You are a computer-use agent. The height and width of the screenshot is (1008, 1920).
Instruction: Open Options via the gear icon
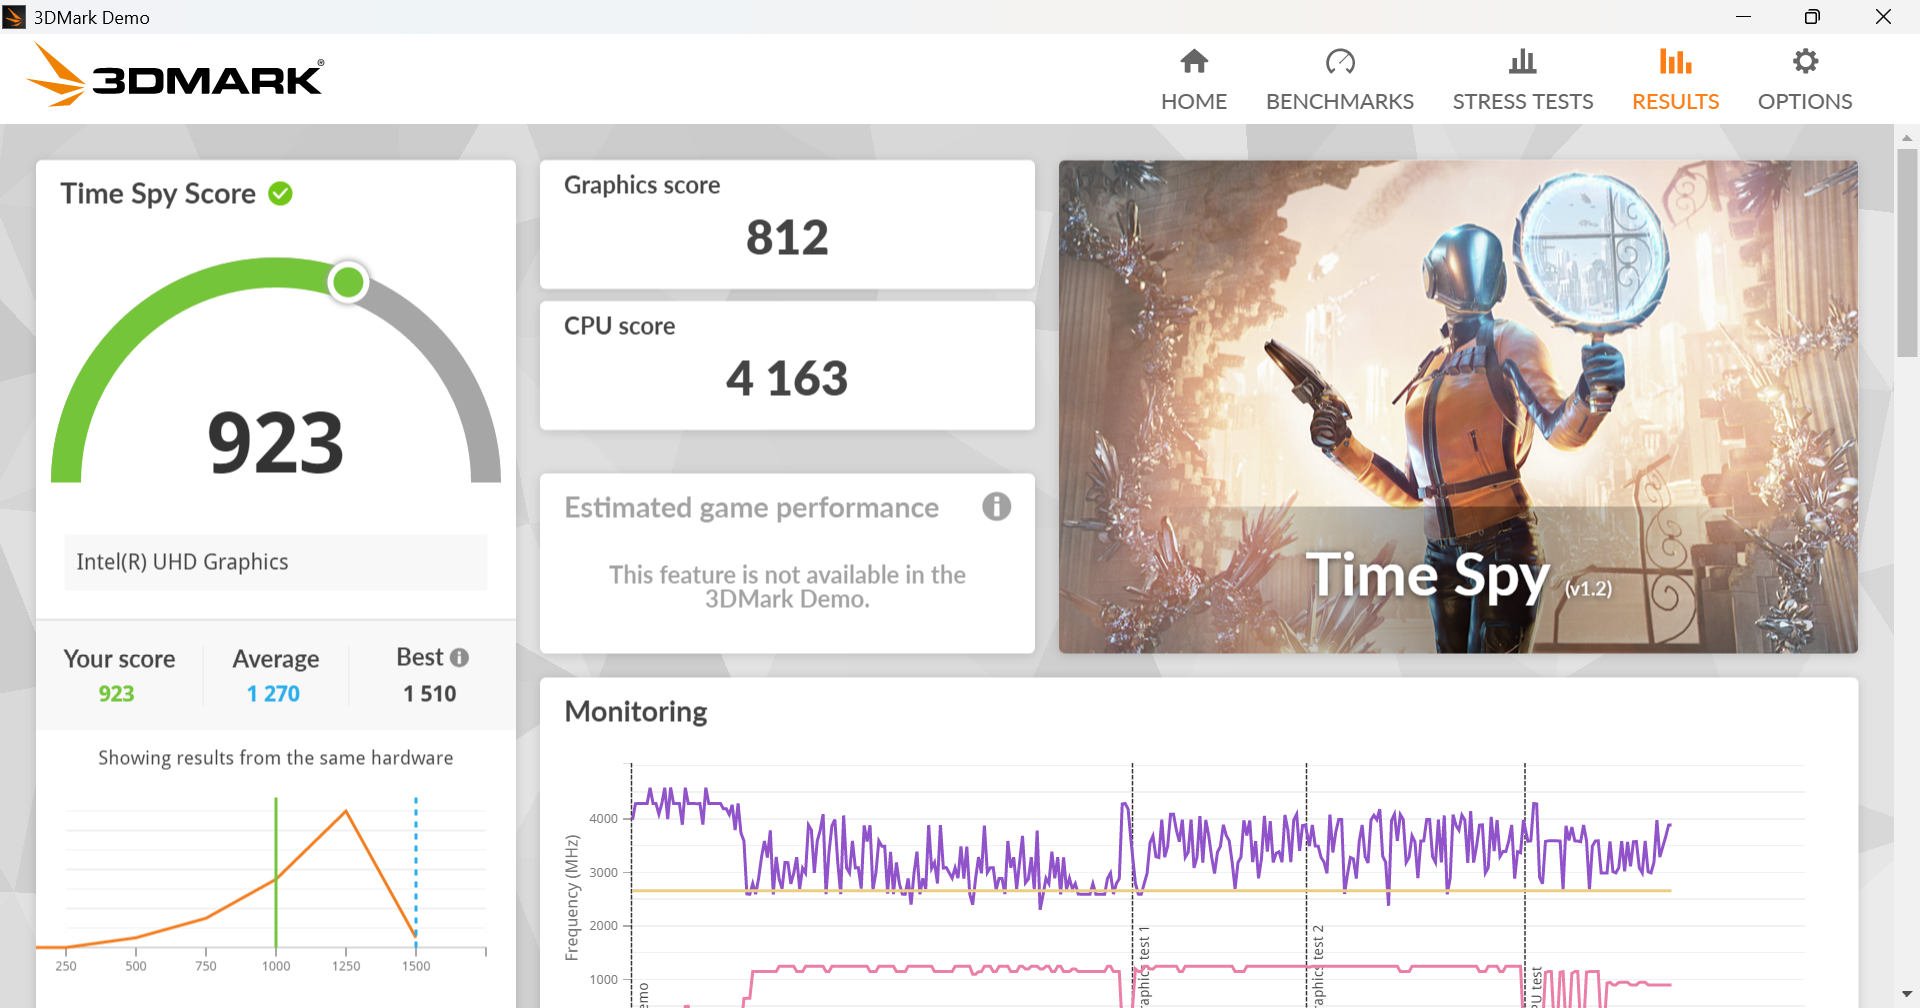(x=1805, y=62)
